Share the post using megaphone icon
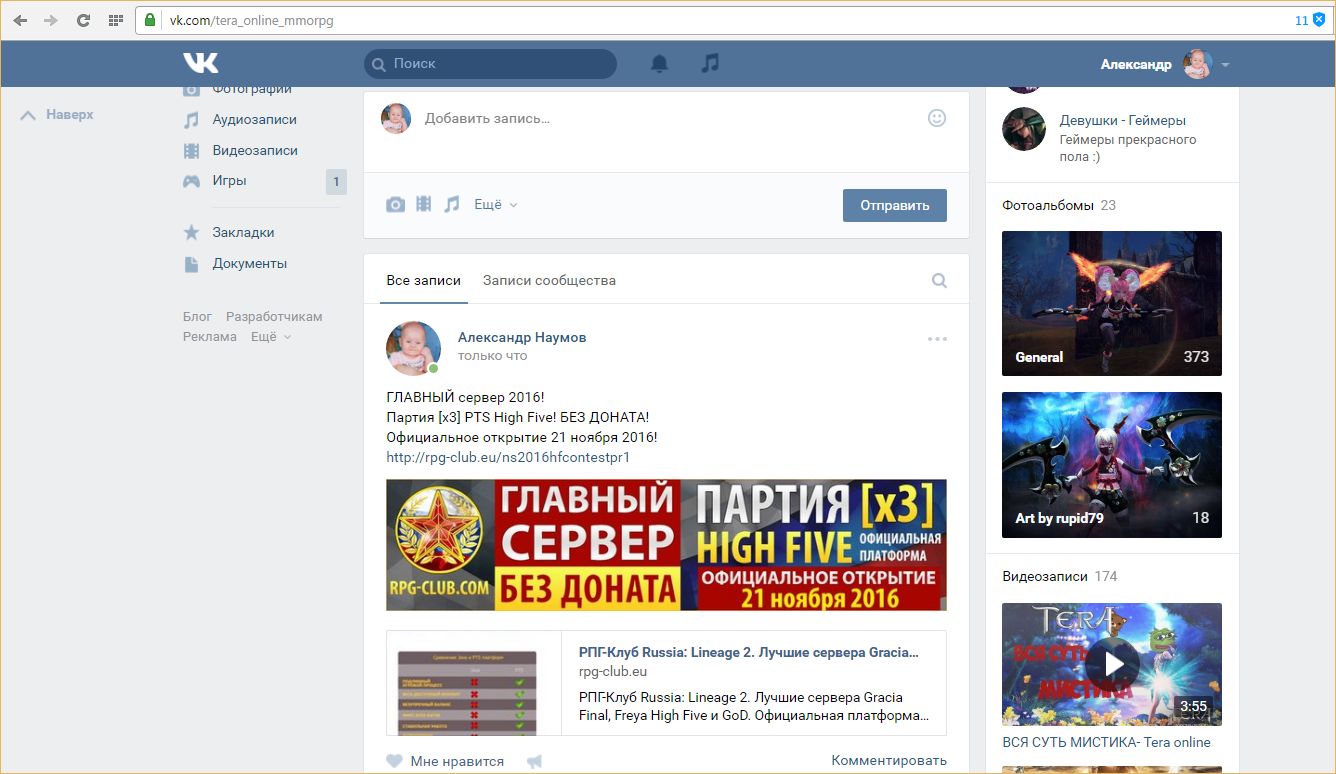Viewport: 1336px width, 774px height. [534, 761]
